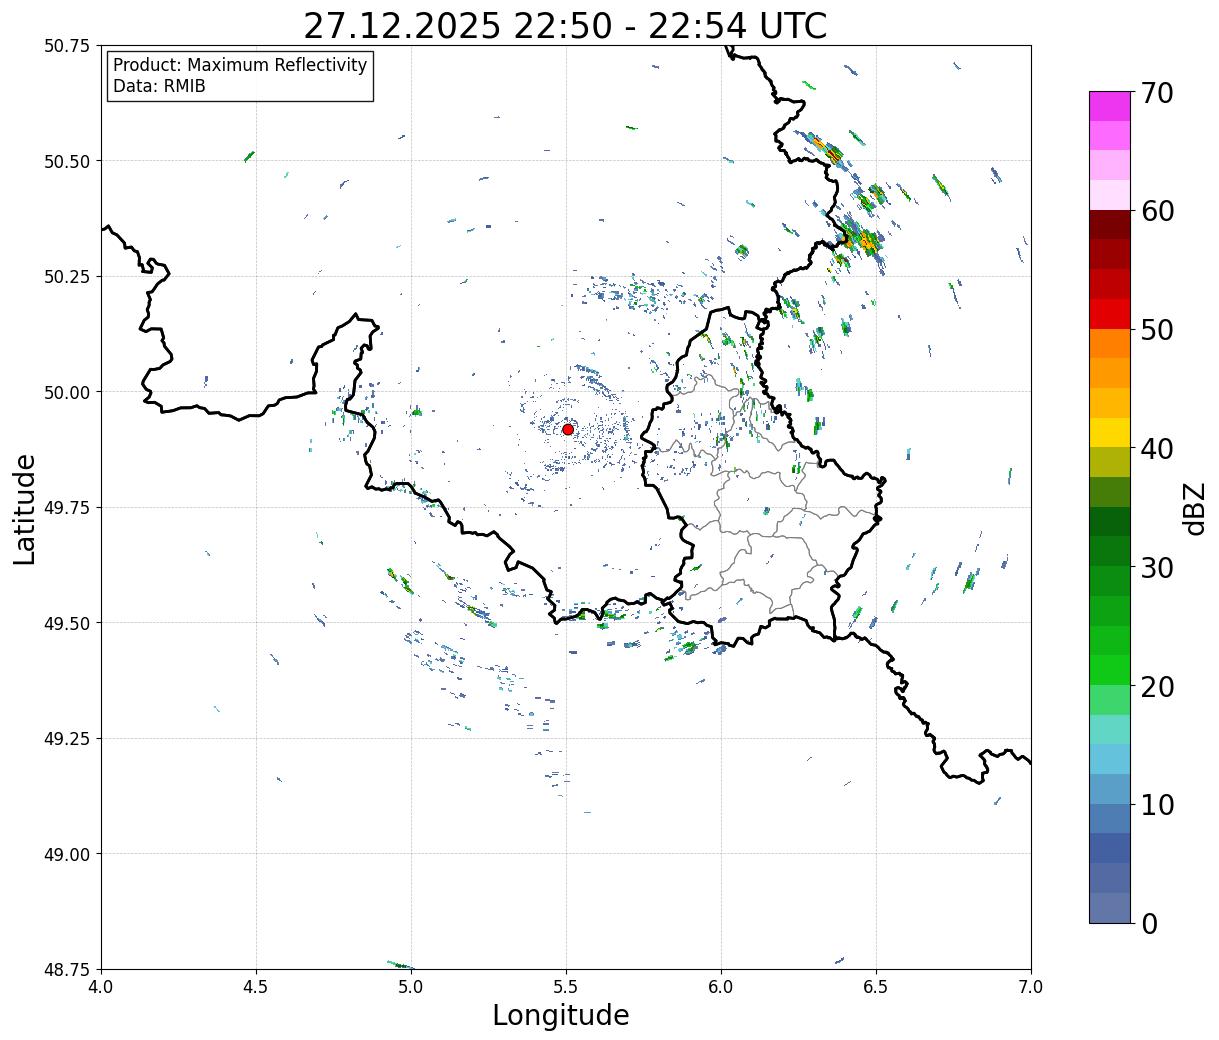Click the 30 colorbar tick label
The image size is (1219, 1040).
click(1156, 567)
